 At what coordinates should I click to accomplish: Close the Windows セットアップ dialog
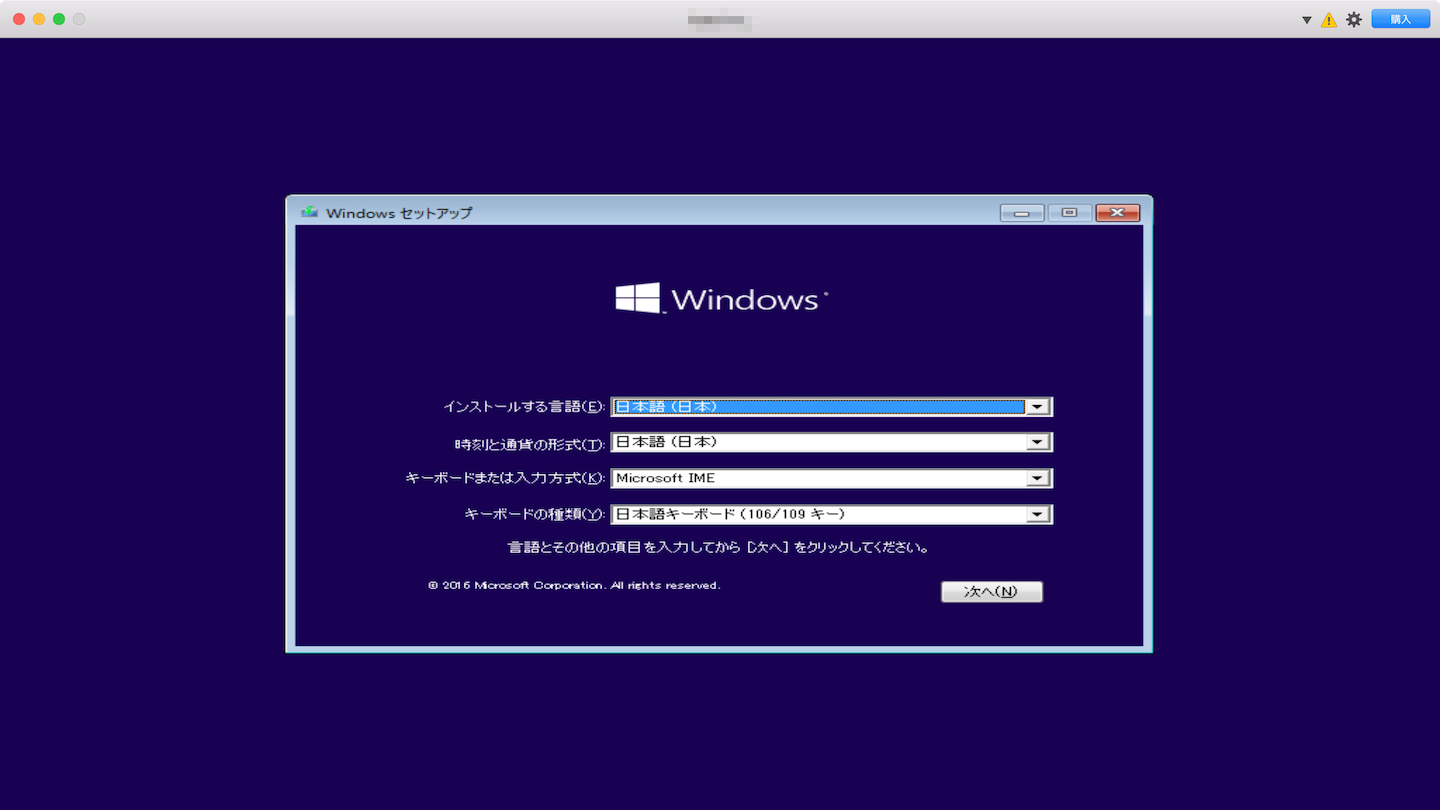click(1118, 213)
